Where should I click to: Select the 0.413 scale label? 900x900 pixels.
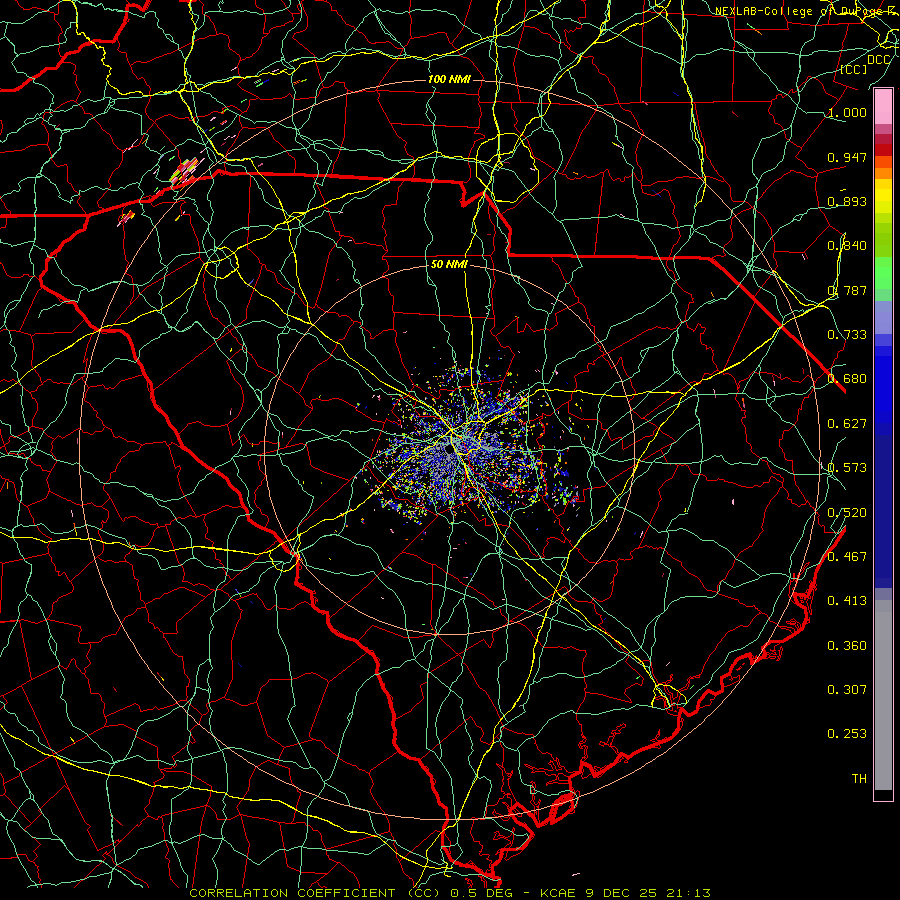point(847,601)
